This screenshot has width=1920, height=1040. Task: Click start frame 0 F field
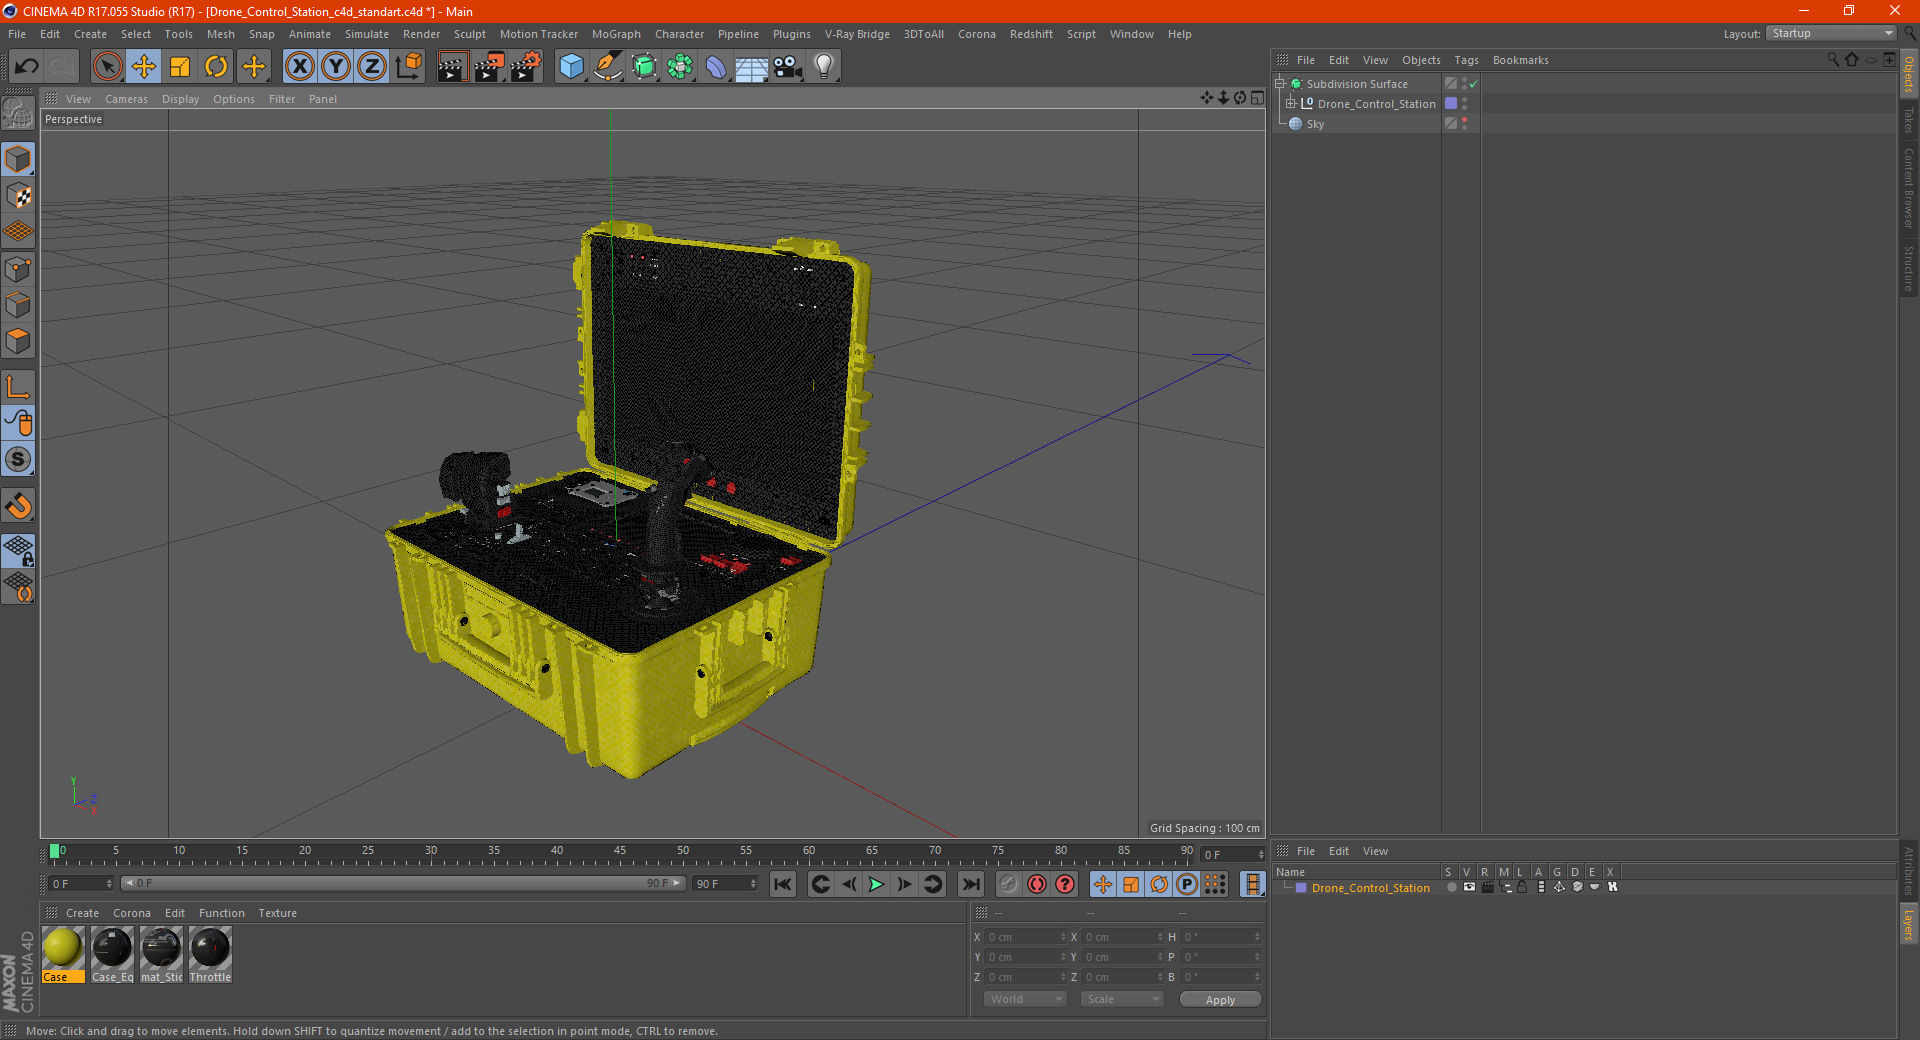pos(80,884)
